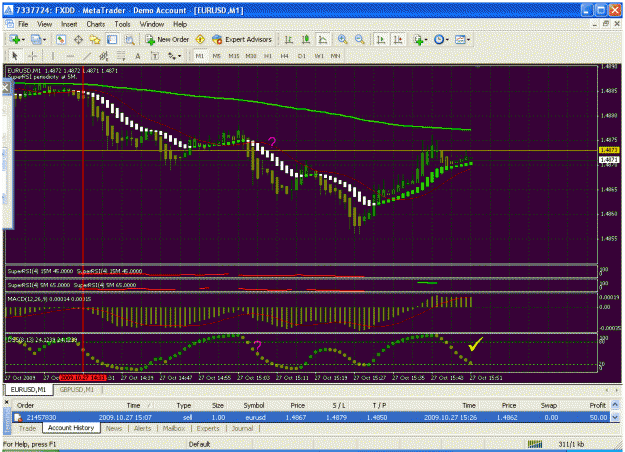Open the Alerts terminal tab
Image resolution: width=625 pixels, height=452 pixels.
click(x=142, y=428)
